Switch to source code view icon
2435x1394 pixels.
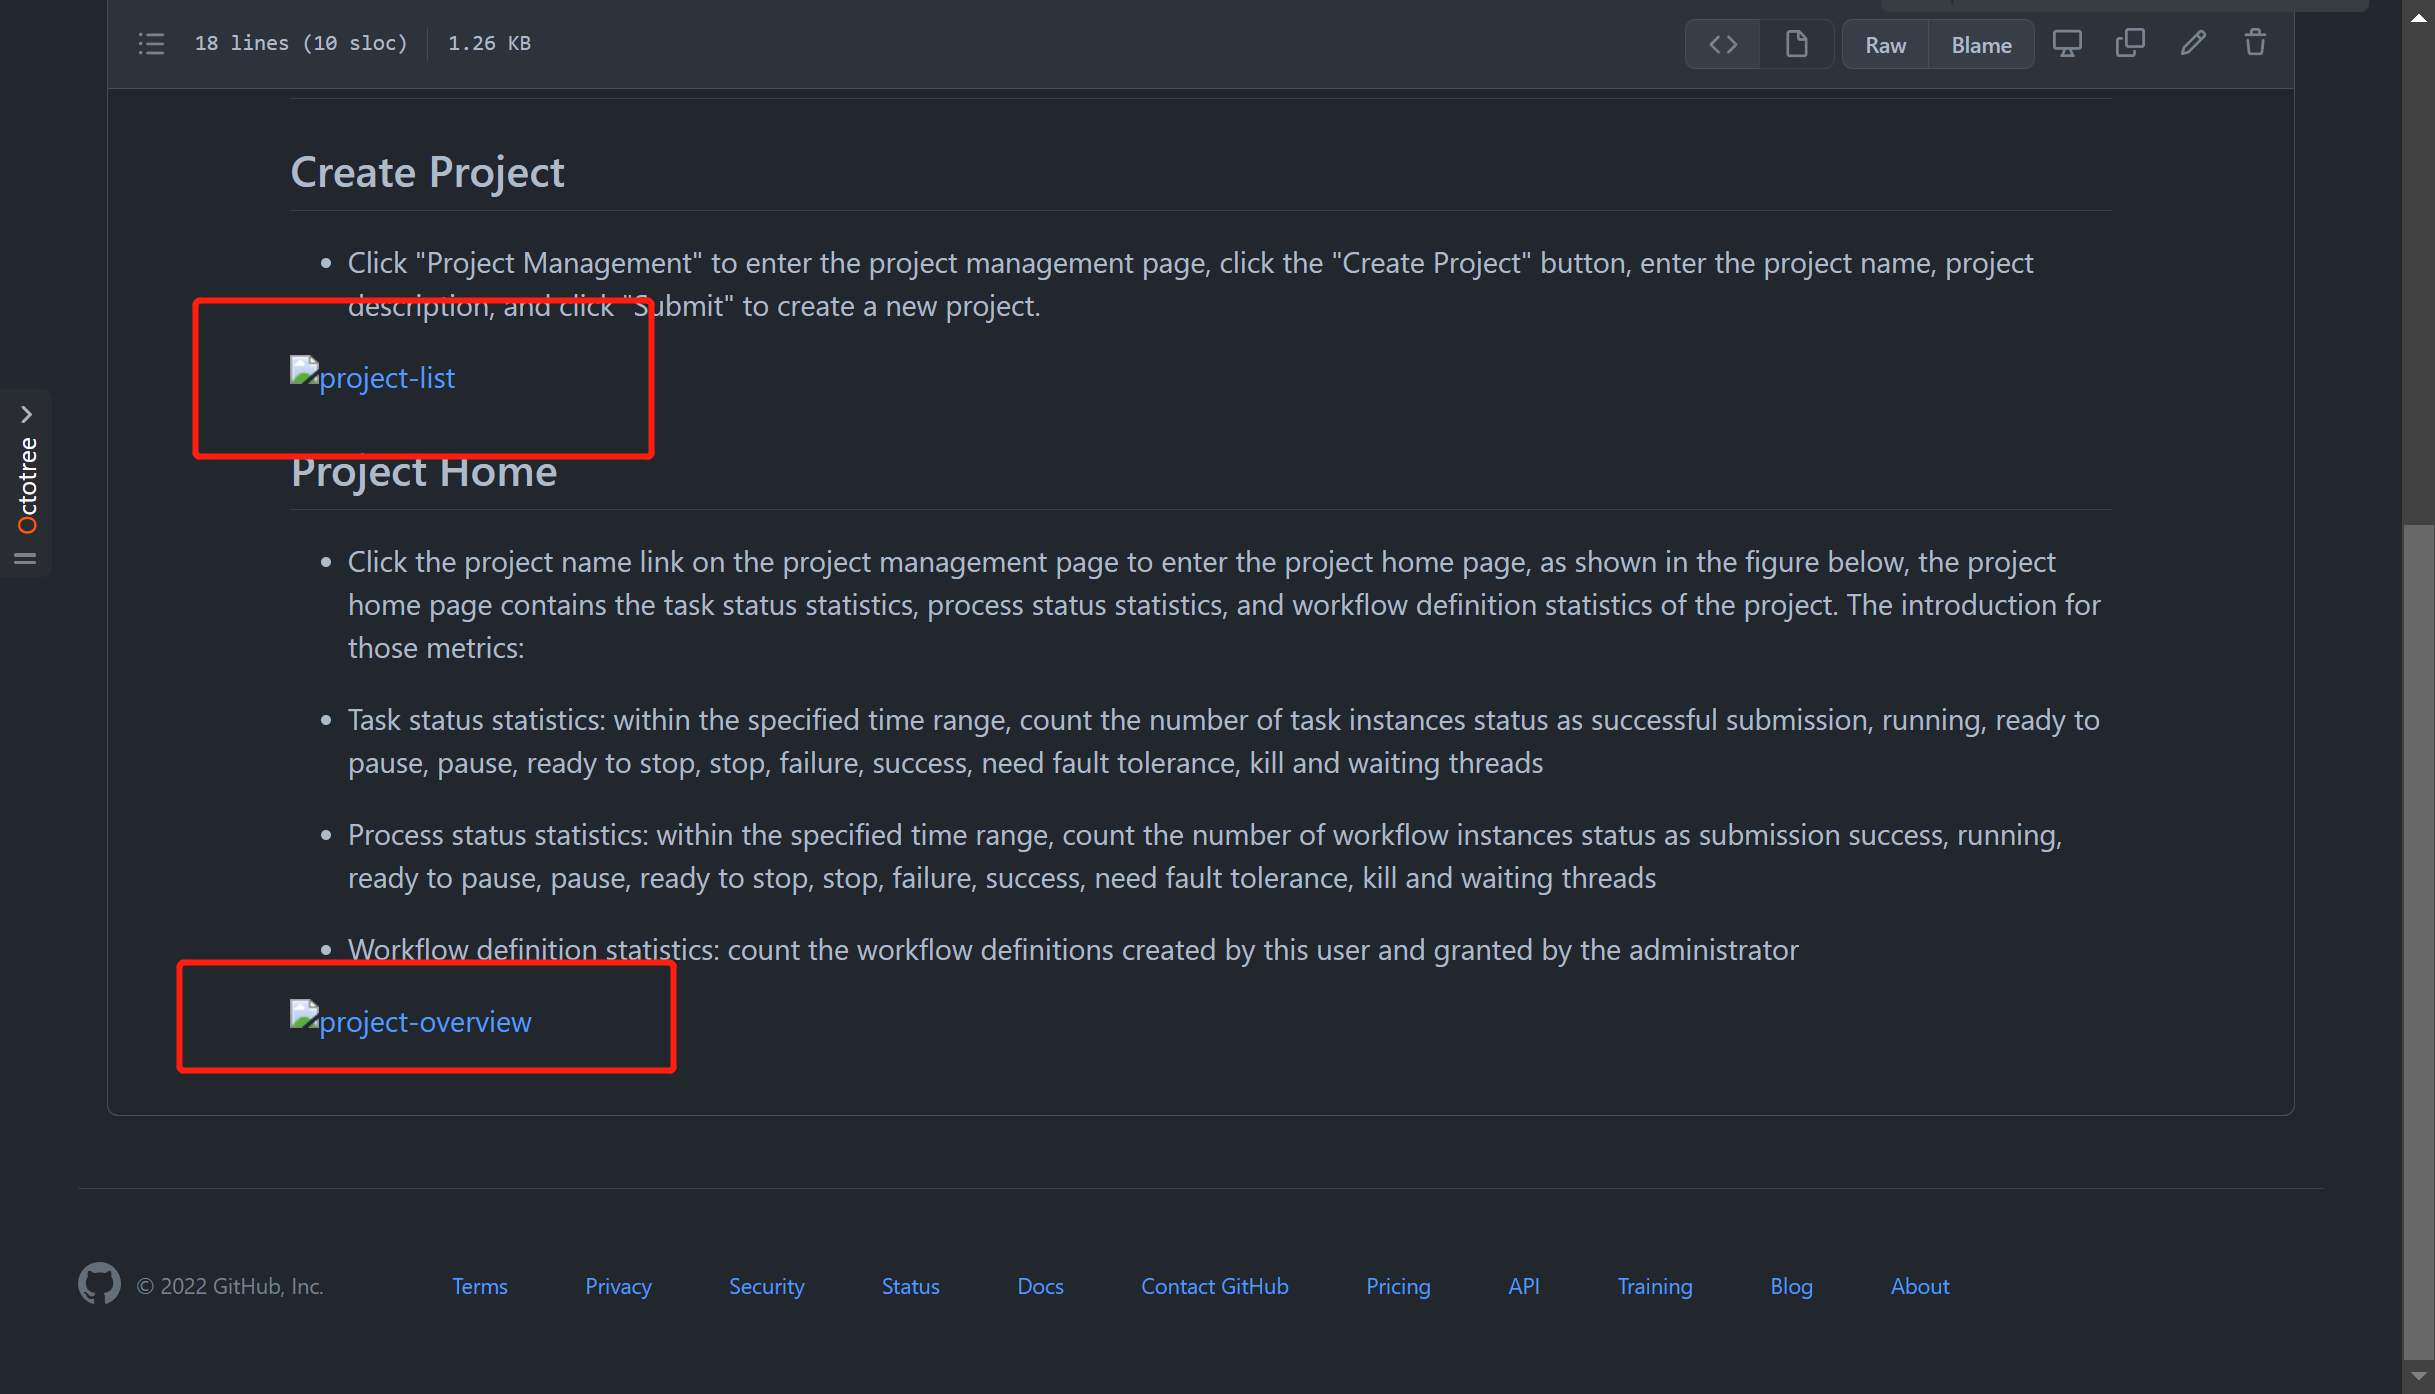(1722, 45)
